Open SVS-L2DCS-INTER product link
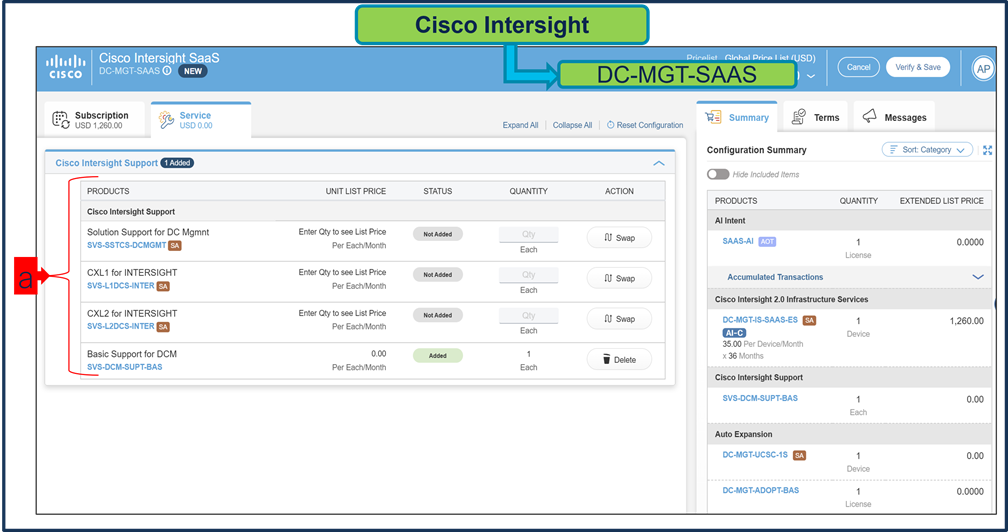 tap(121, 326)
